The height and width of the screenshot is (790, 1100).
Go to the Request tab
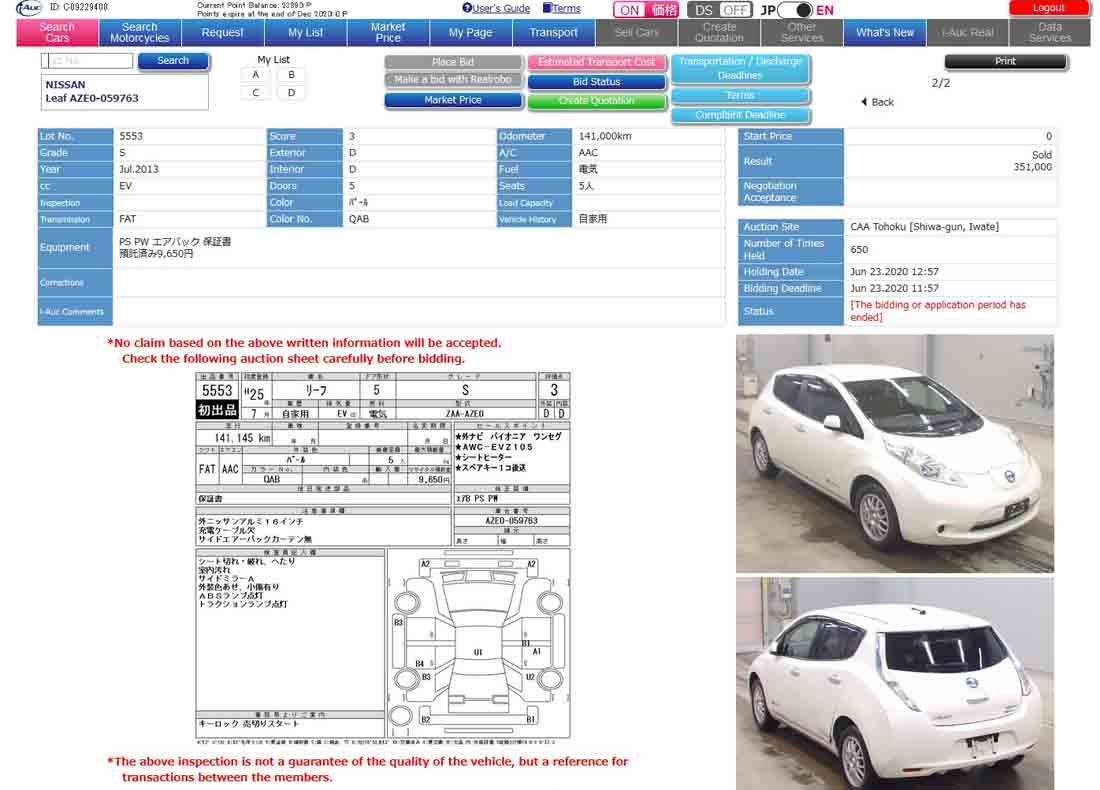pos(222,32)
